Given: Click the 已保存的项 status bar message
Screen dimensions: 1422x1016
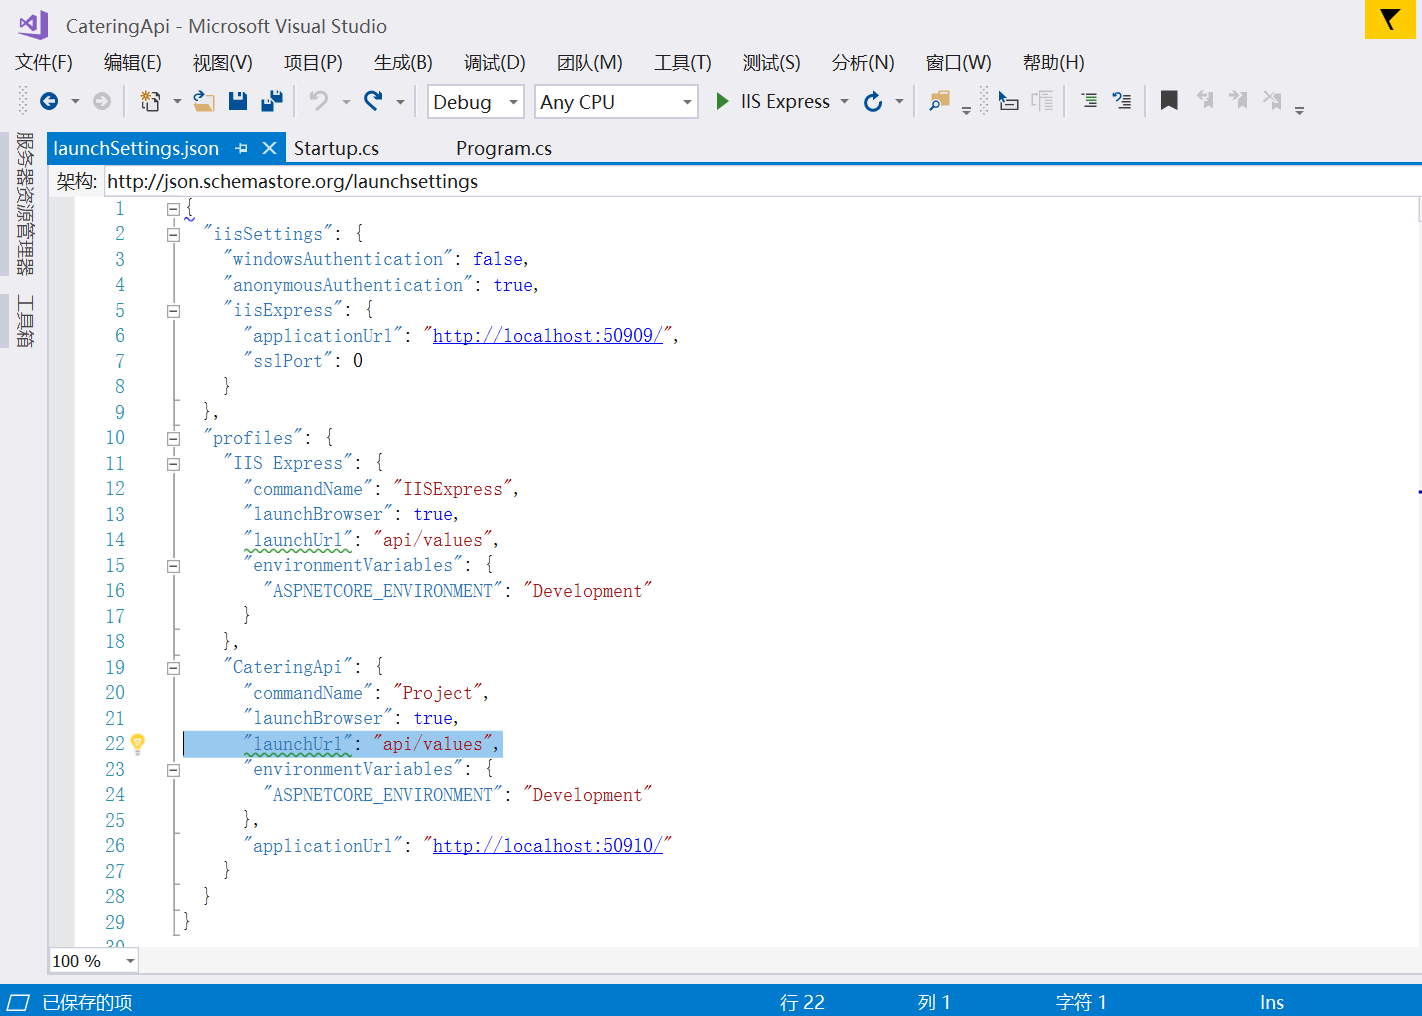Looking at the screenshot, I should (x=87, y=1002).
